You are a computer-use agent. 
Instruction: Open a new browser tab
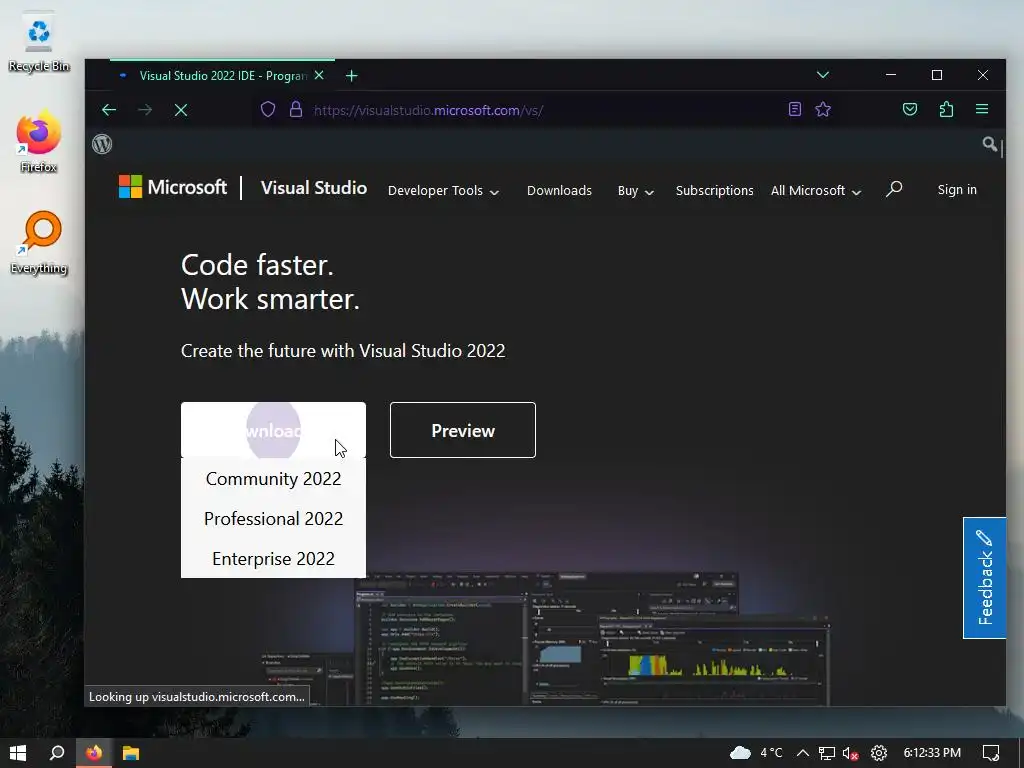point(351,76)
